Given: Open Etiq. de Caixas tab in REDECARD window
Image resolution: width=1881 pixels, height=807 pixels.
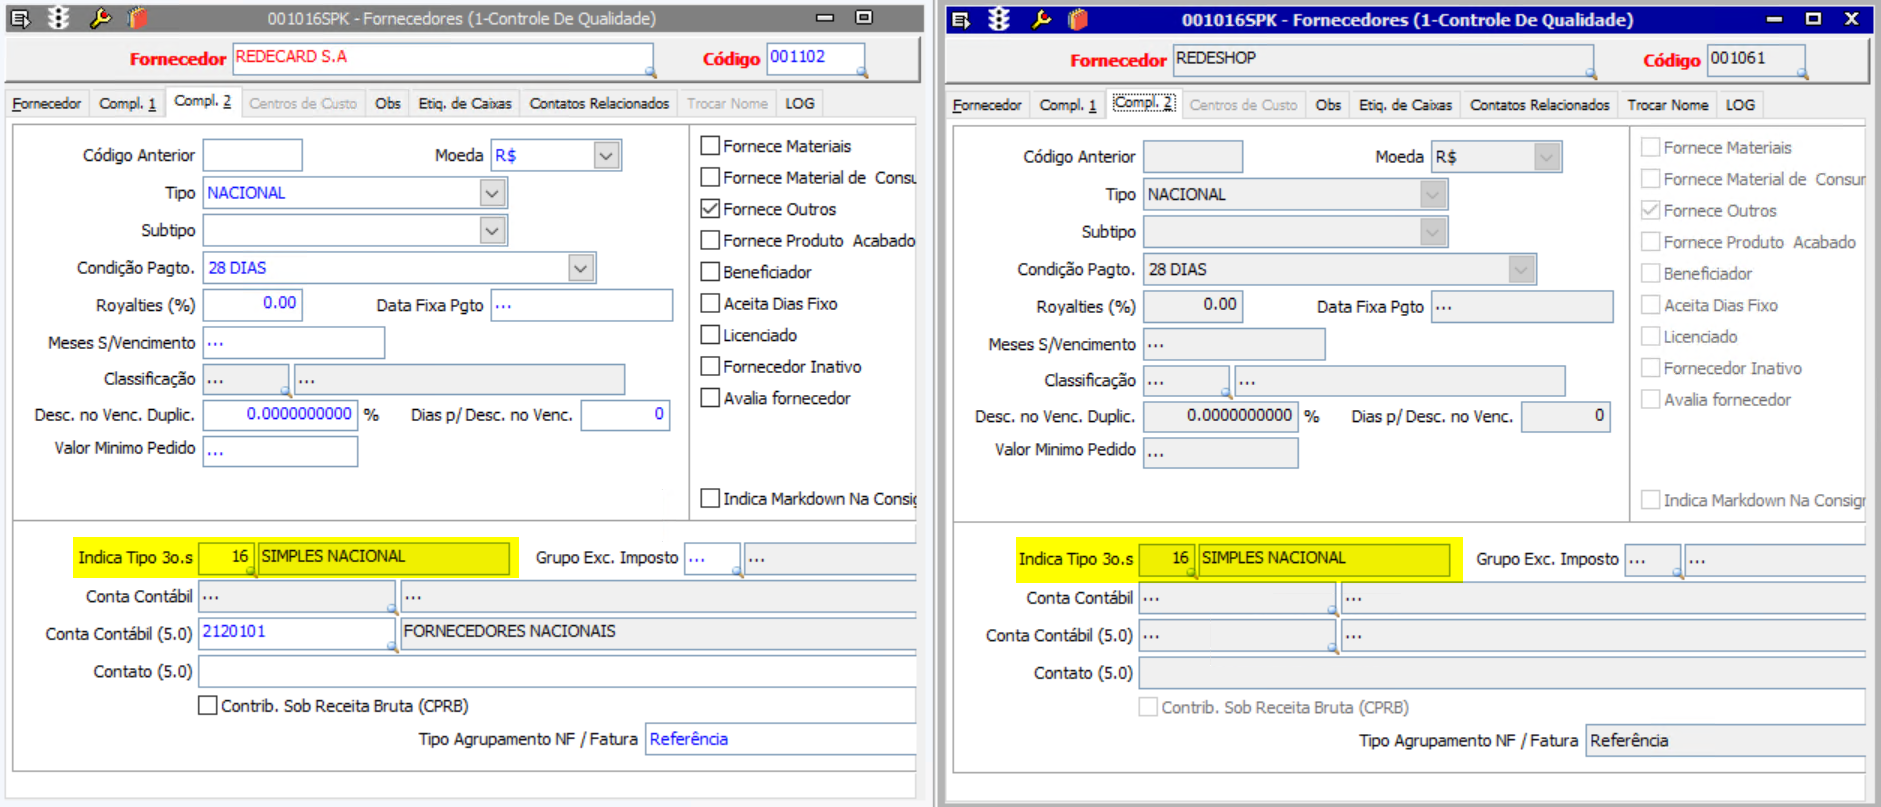Looking at the screenshot, I should tap(465, 104).
